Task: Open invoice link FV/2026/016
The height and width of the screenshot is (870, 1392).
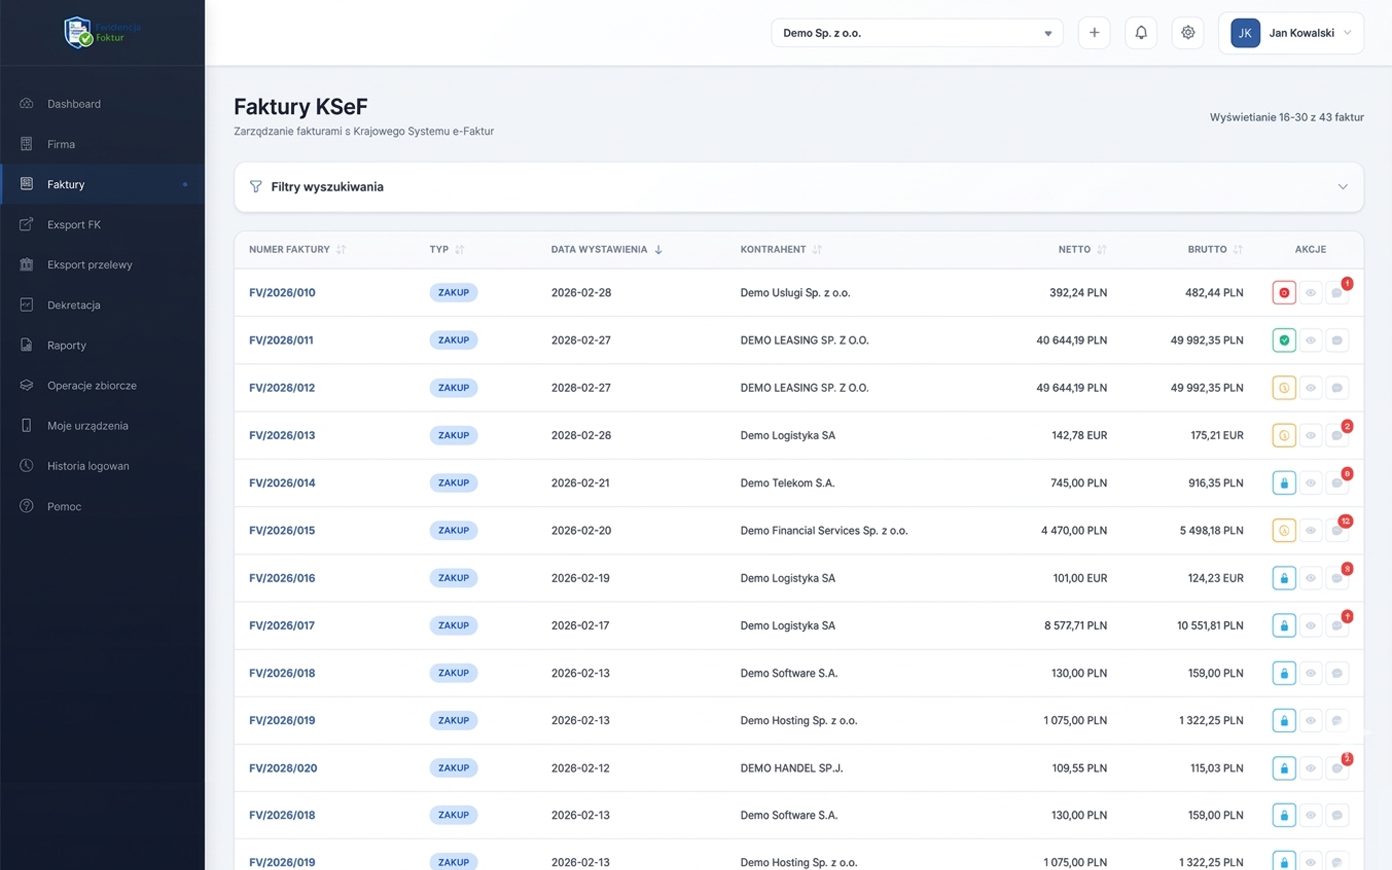Action: pos(282,578)
